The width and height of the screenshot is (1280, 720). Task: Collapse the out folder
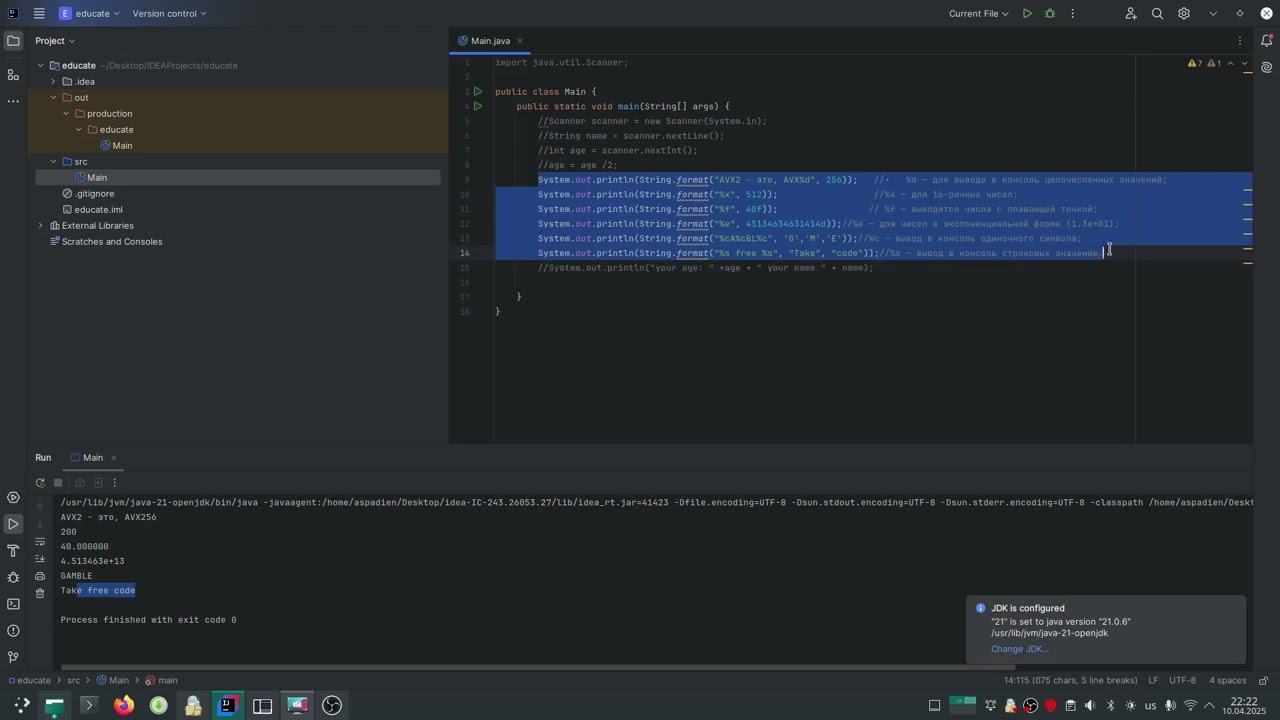pyautogui.click(x=53, y=98)
